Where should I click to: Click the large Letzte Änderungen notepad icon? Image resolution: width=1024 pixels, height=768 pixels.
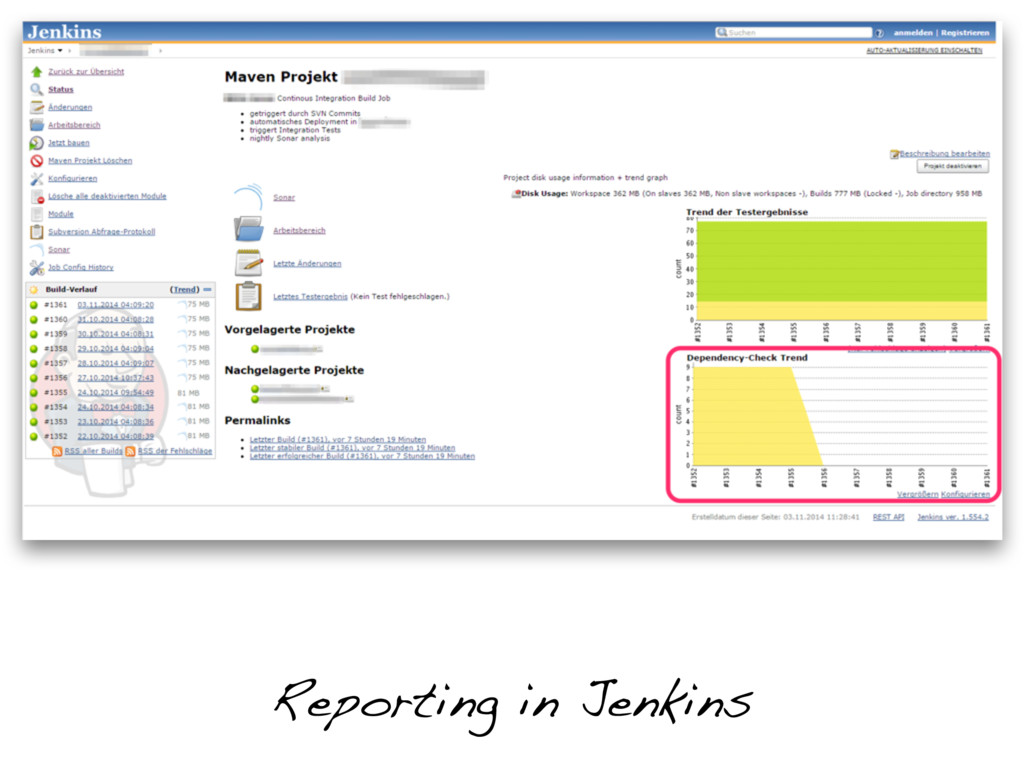[x=249, y=263]
